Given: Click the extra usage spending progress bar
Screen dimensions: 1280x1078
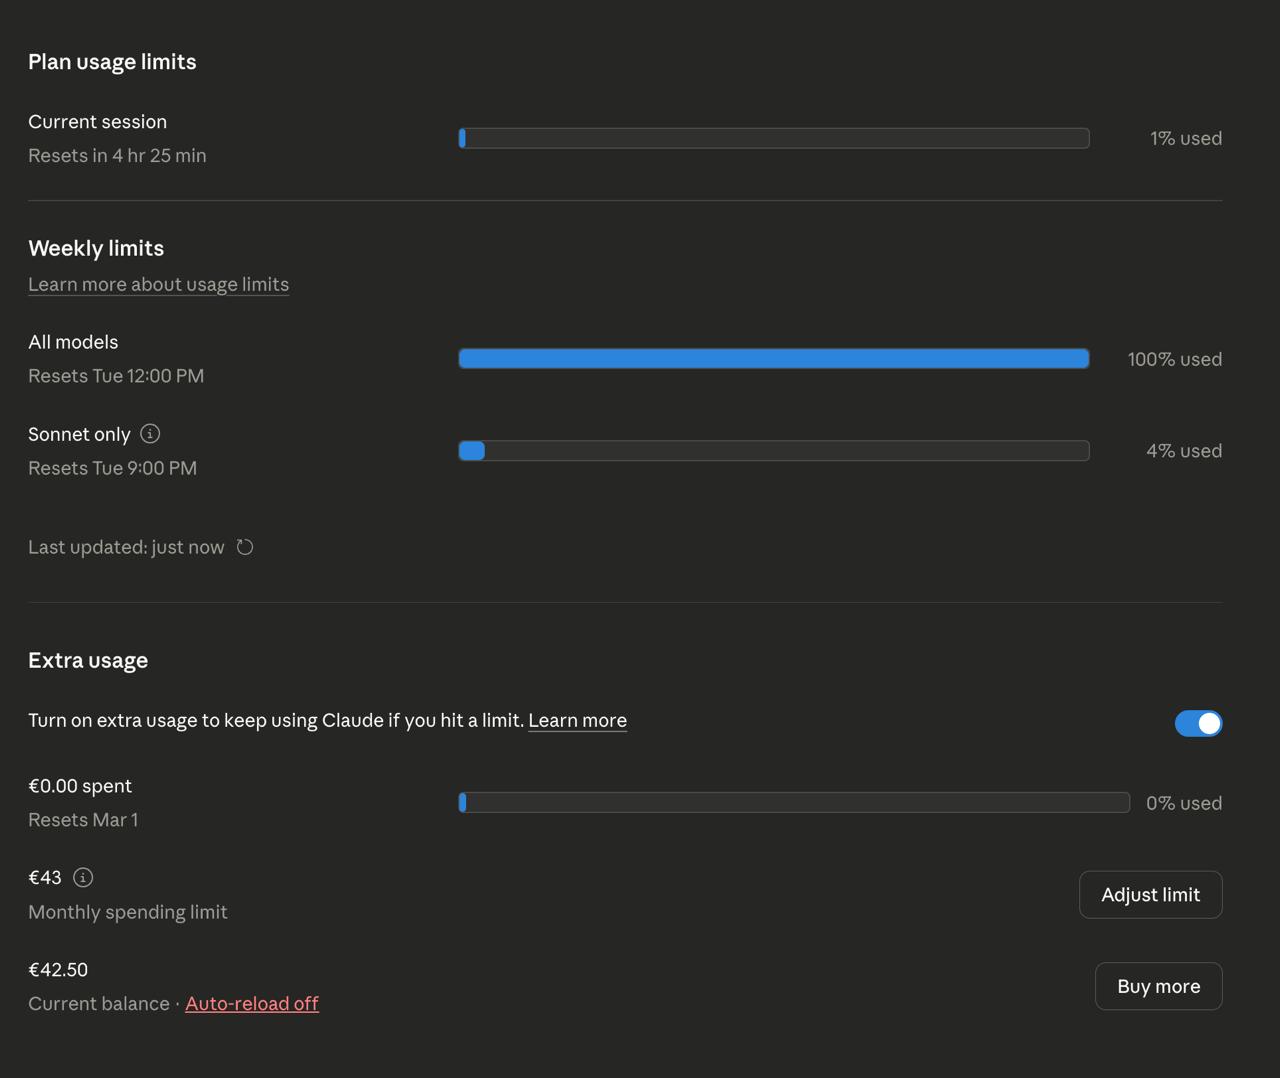Looking at the screenshot, I should 794,803.
